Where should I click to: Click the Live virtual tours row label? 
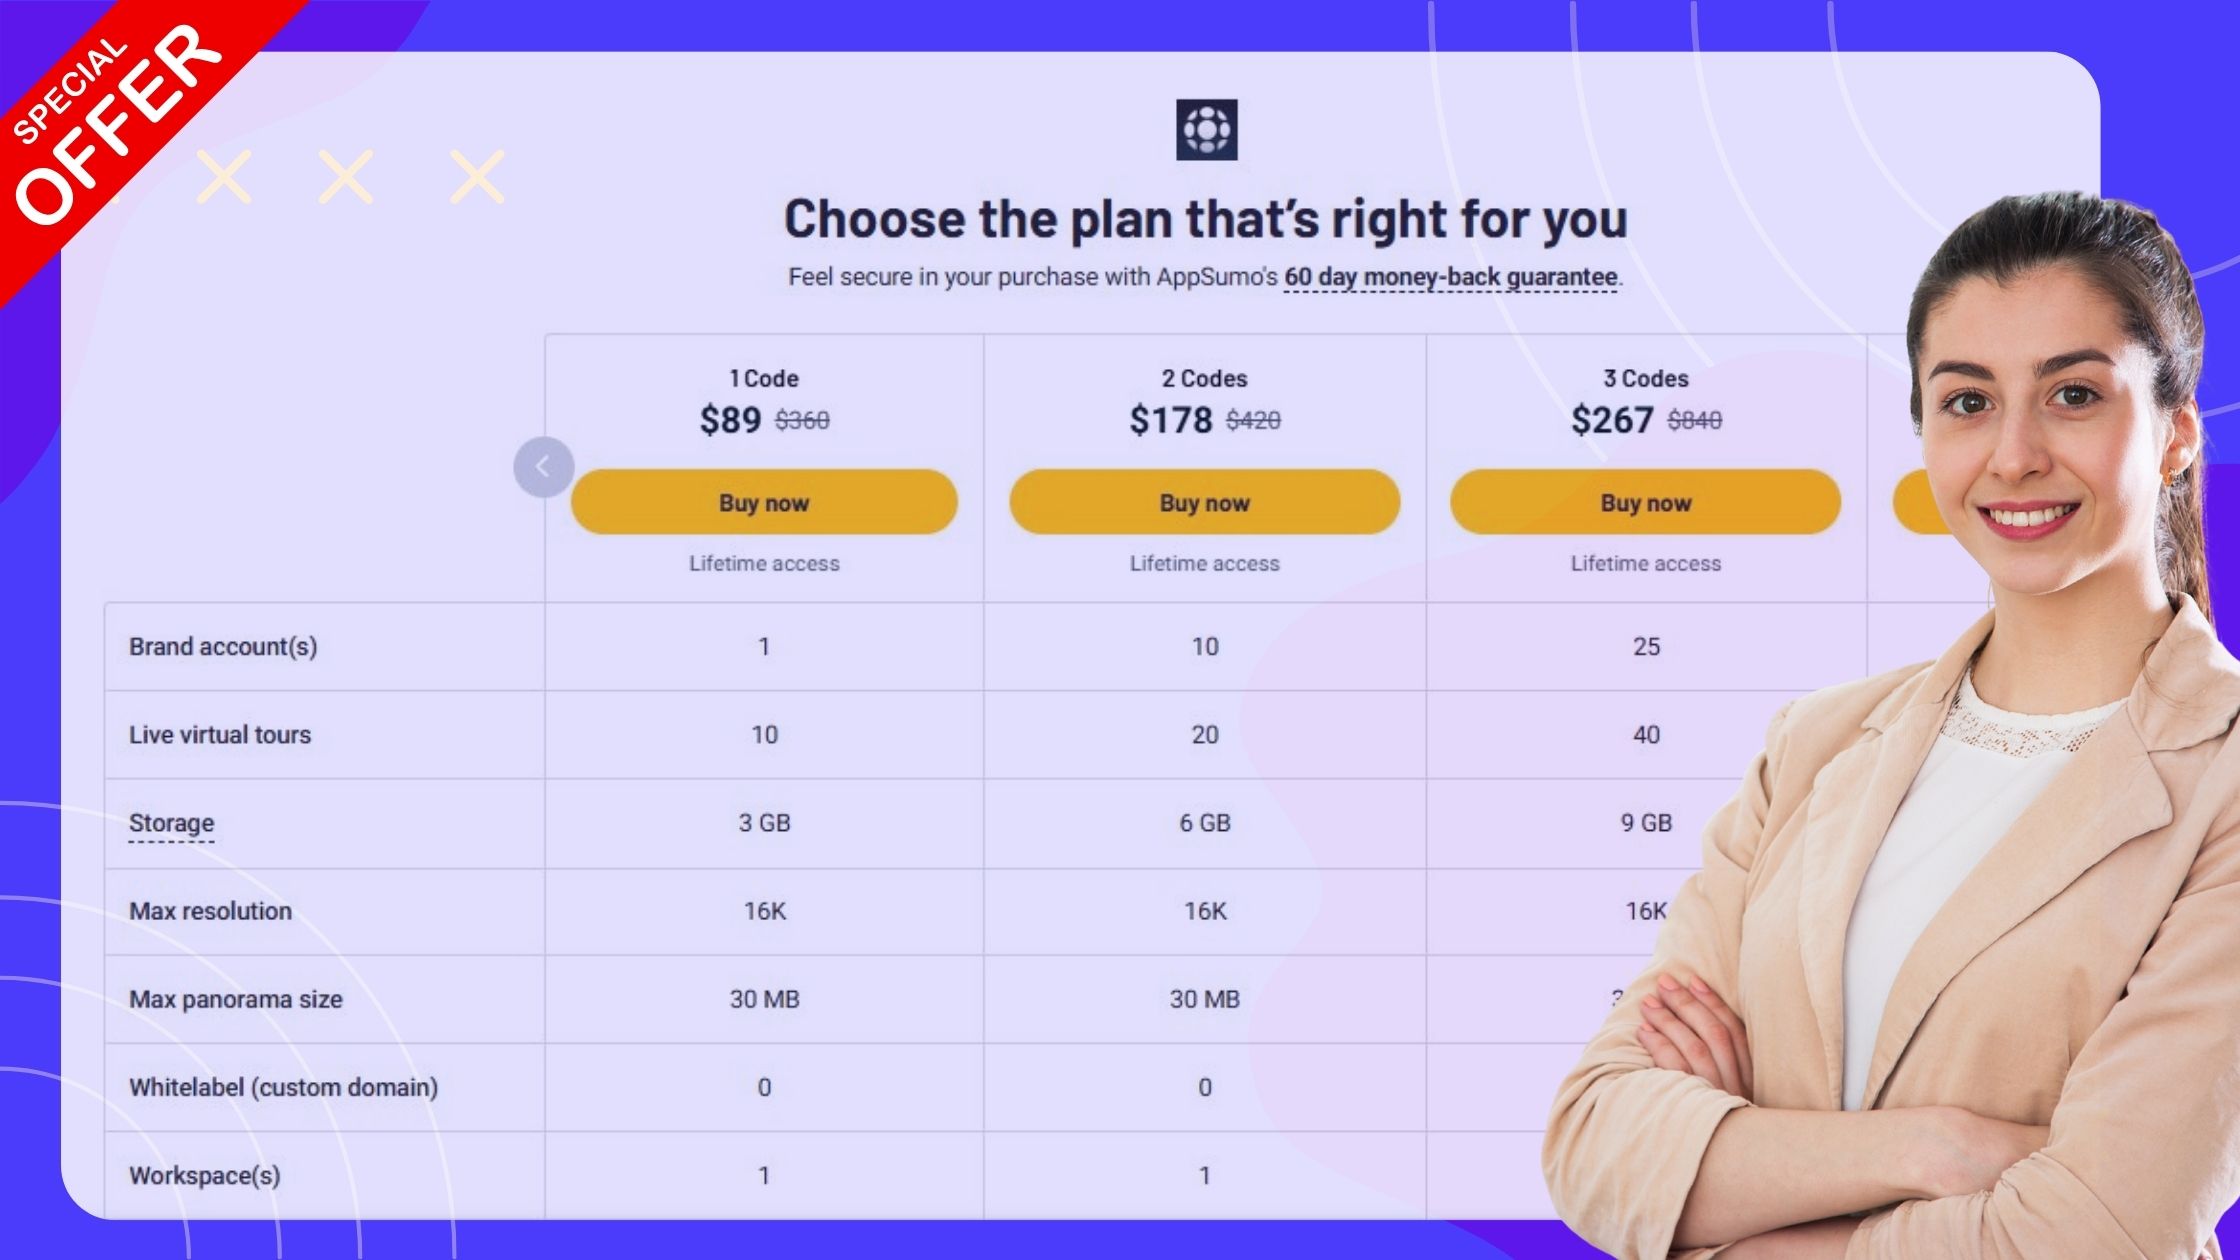220,735
